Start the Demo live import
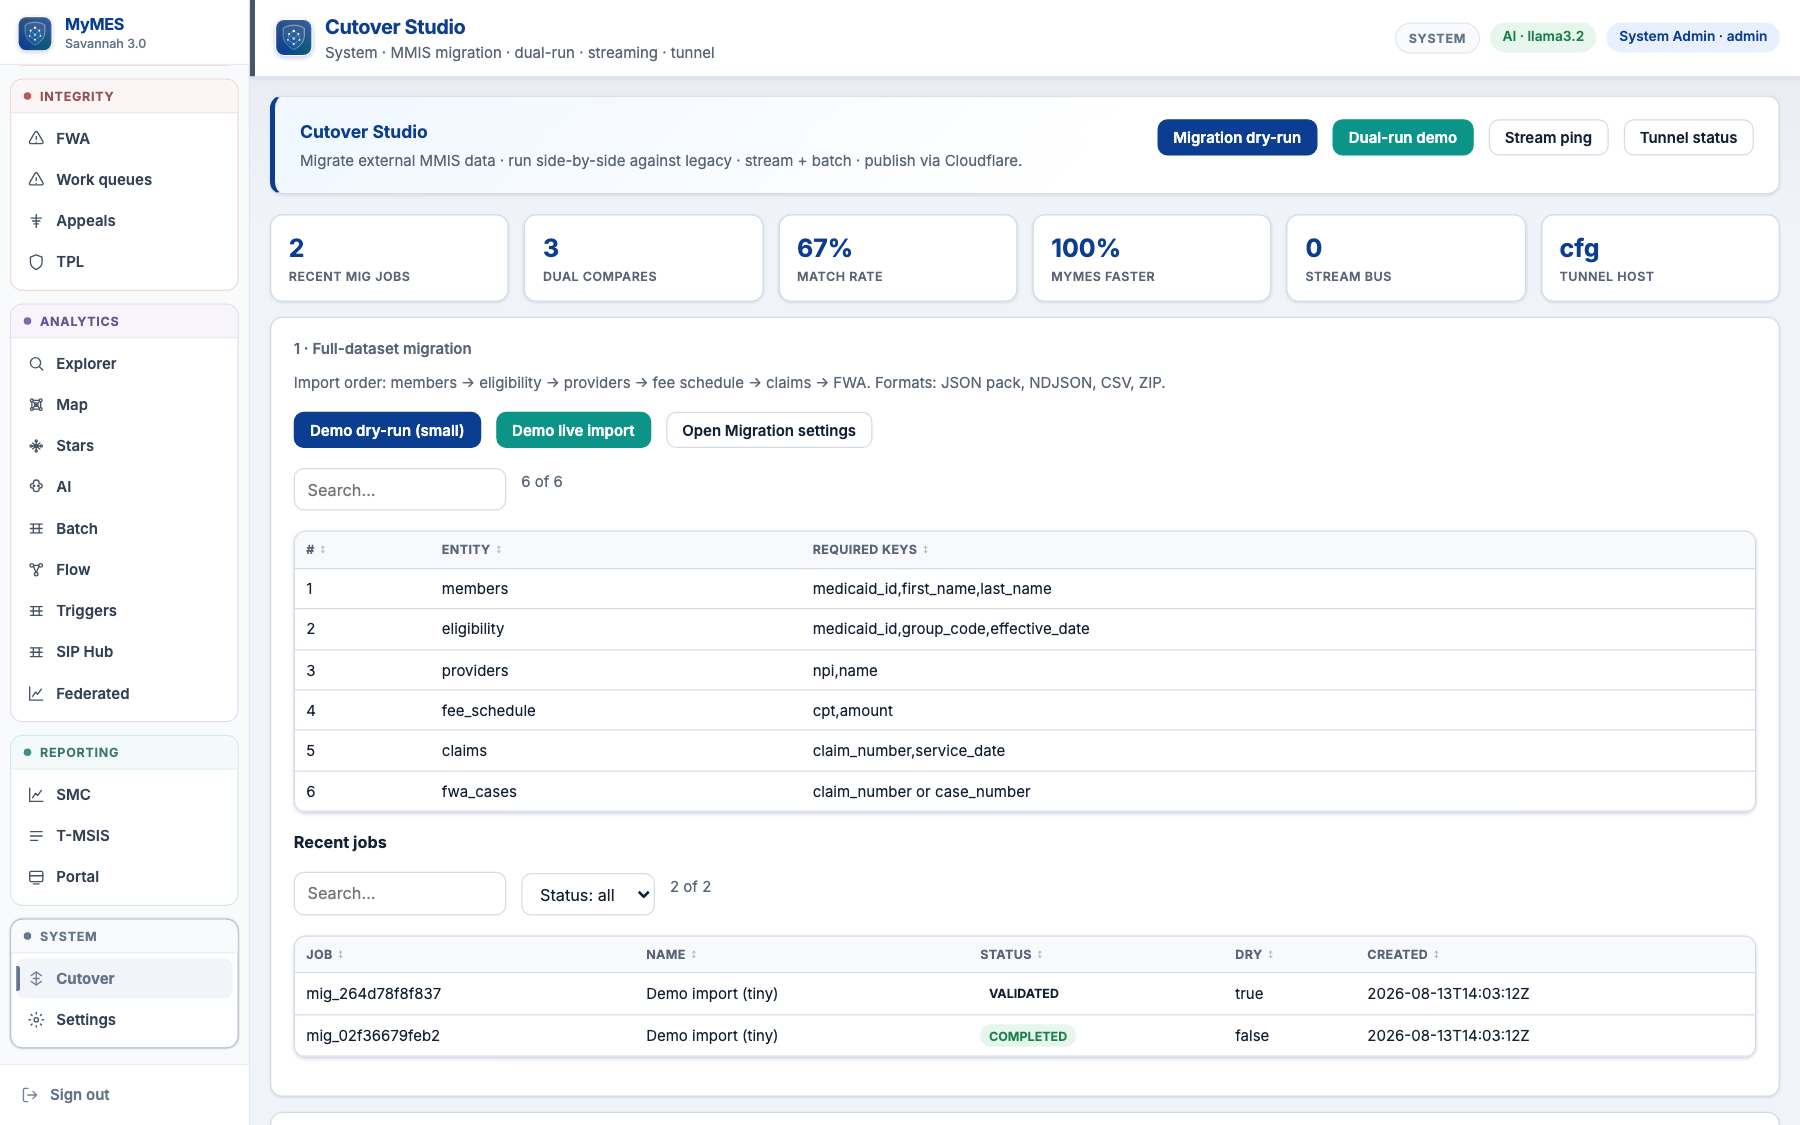This screenshot has width=1800, height=1125. (x=573, y=430)
